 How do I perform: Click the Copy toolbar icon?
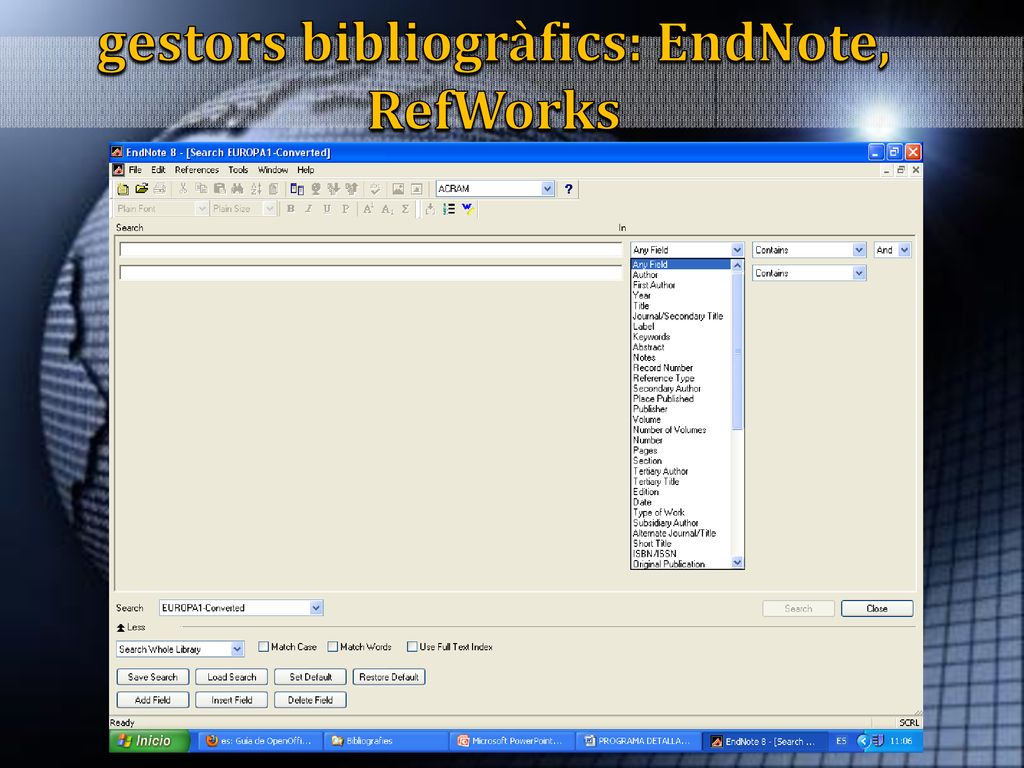pos(201,189)
